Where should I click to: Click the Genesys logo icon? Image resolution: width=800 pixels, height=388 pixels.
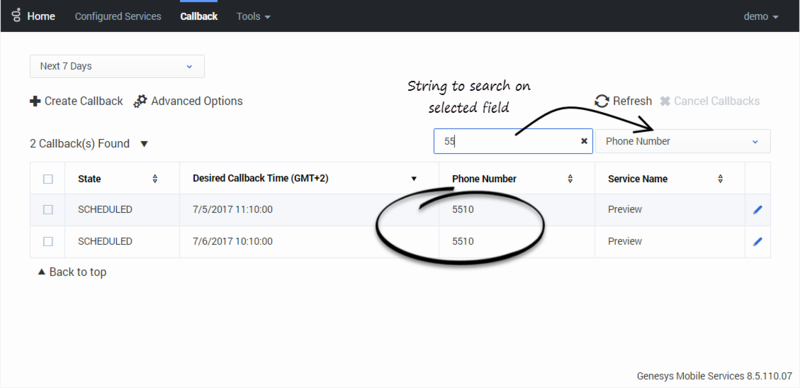[16, 16]
